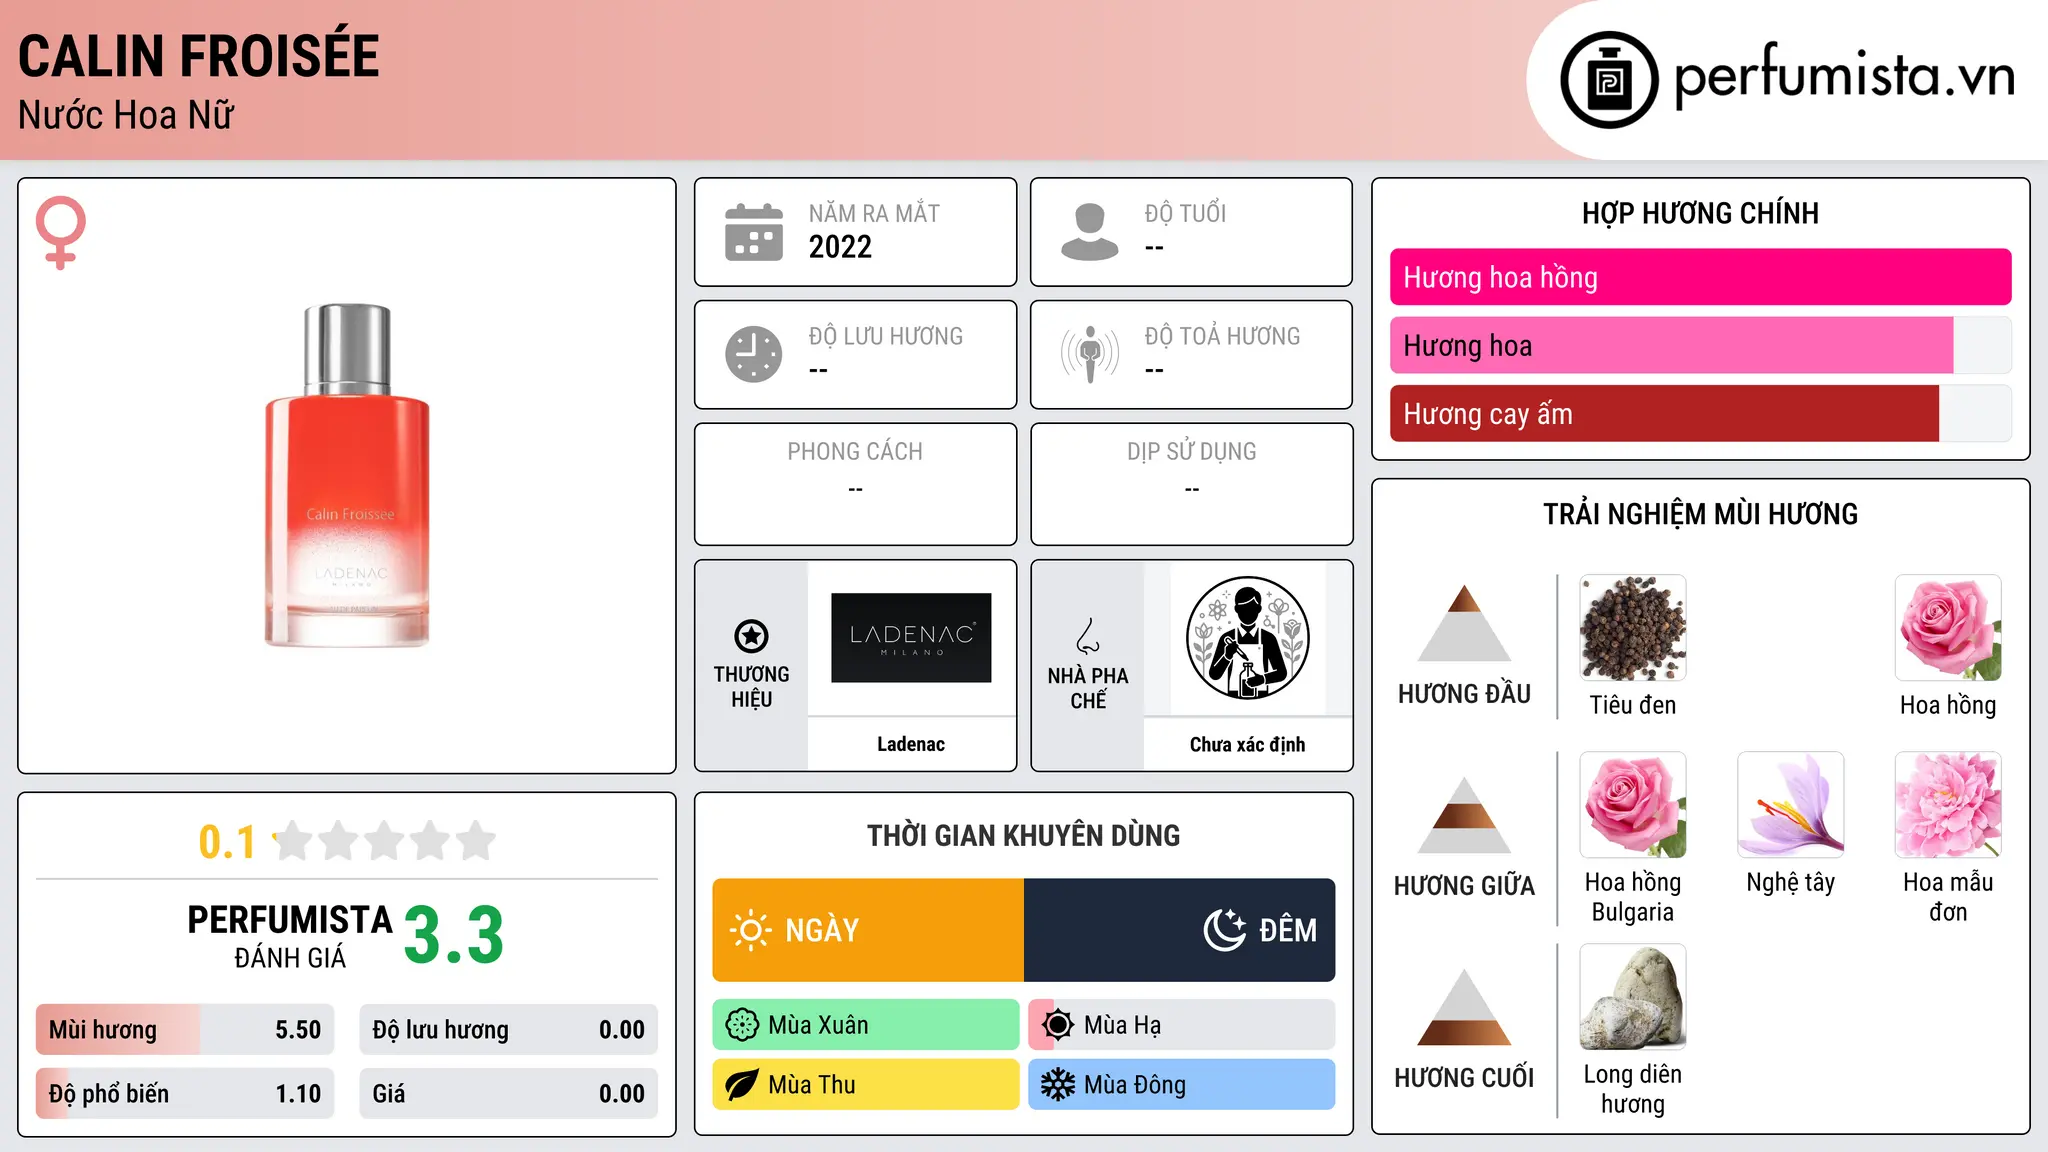Click the base note pyramid icon
Image resolution: width=2048 pixels, height=1152 pixels.
coord(1464,1007)
